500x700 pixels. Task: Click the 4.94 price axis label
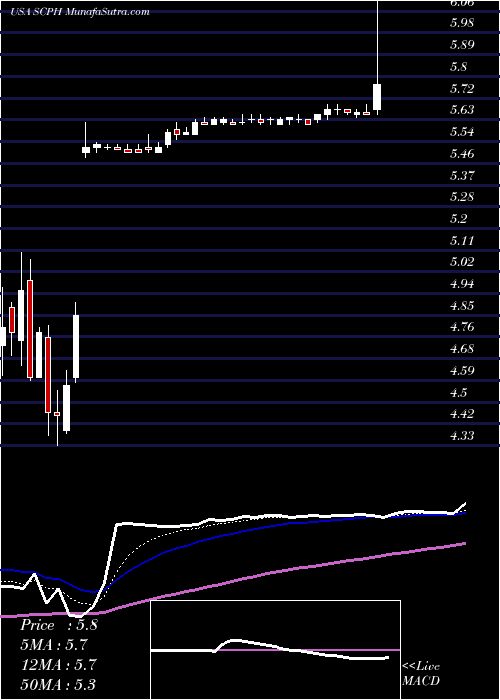[x=462, y=284]
